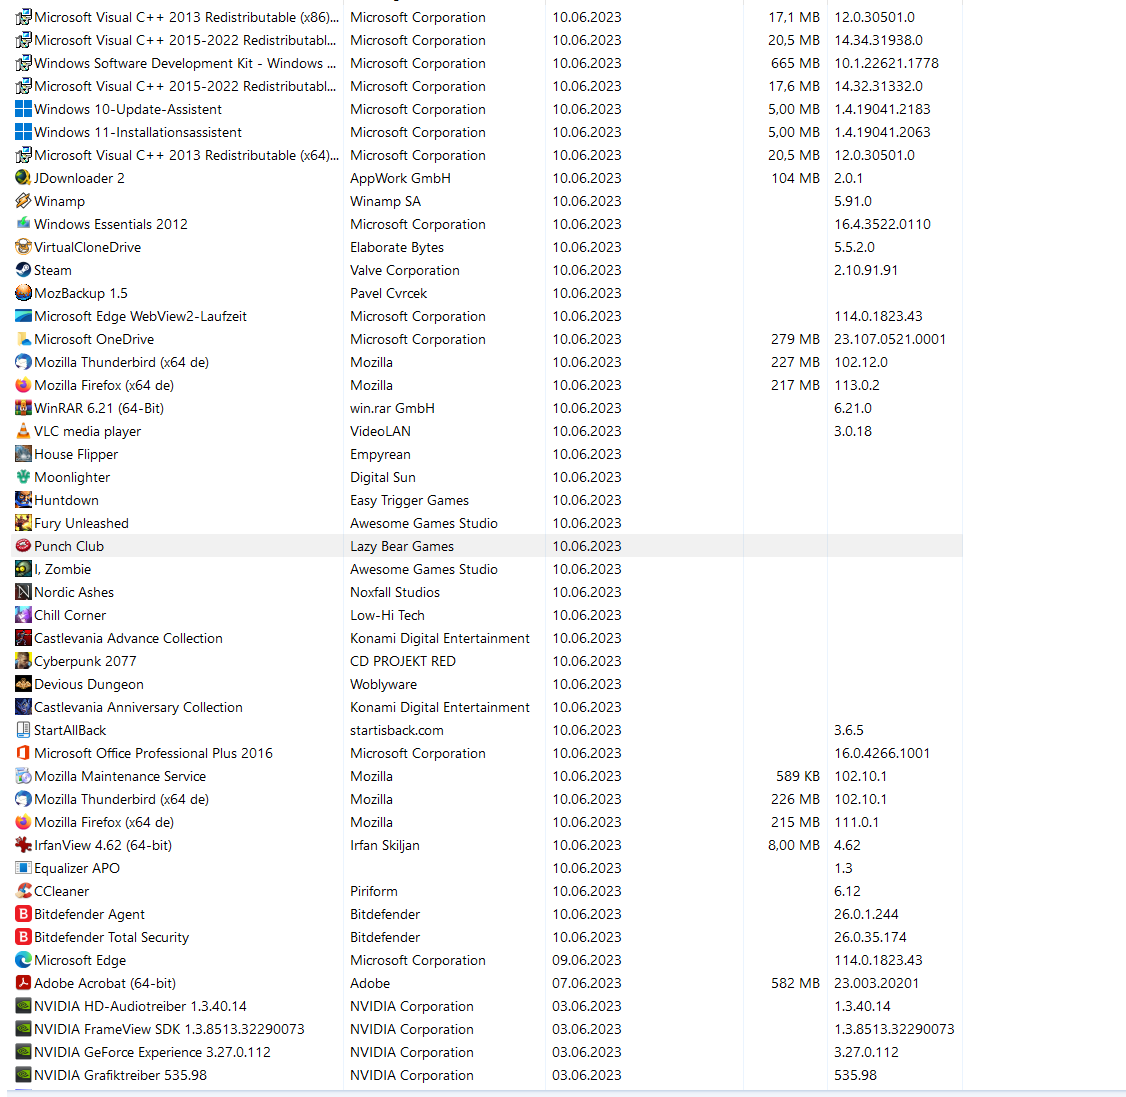Click the Bitdefender Total Security icon
This screenshot has height=1097, width=1126.
pos(23,935)
